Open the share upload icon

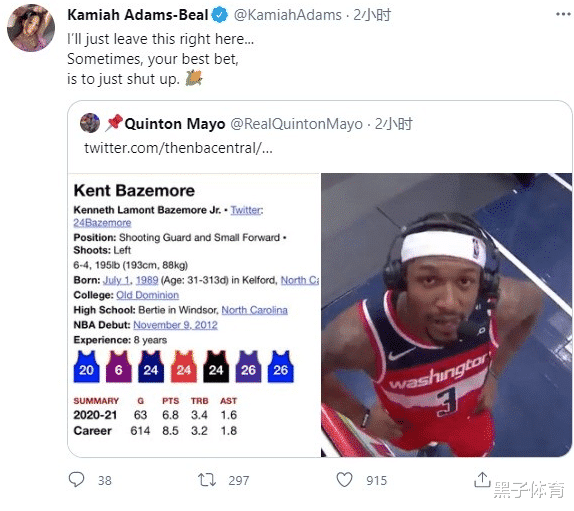(x=482, y=479)
